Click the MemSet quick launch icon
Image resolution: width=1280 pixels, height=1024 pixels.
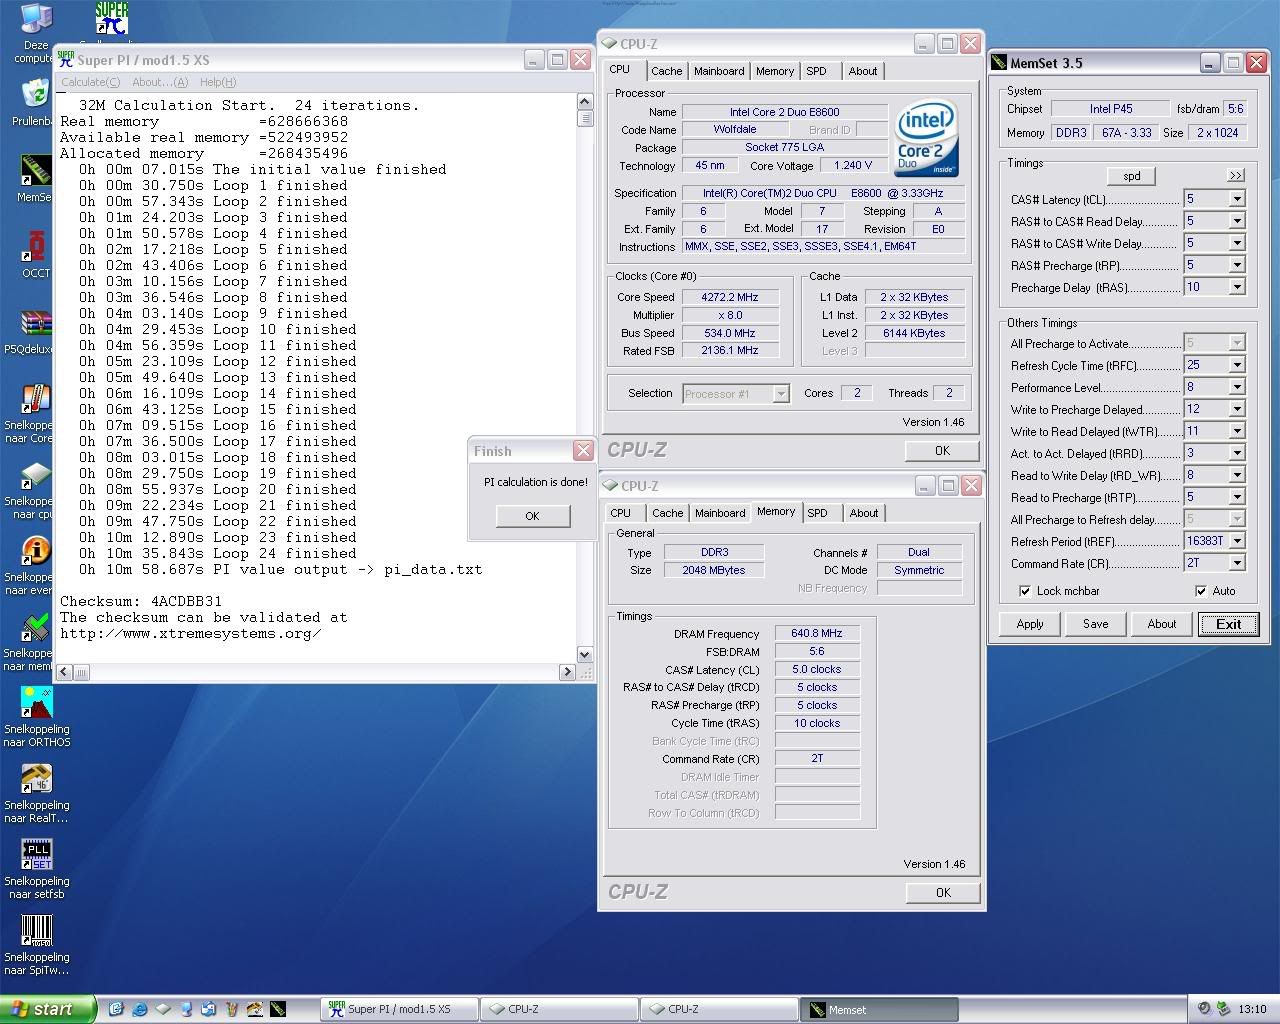(278, 1009)
